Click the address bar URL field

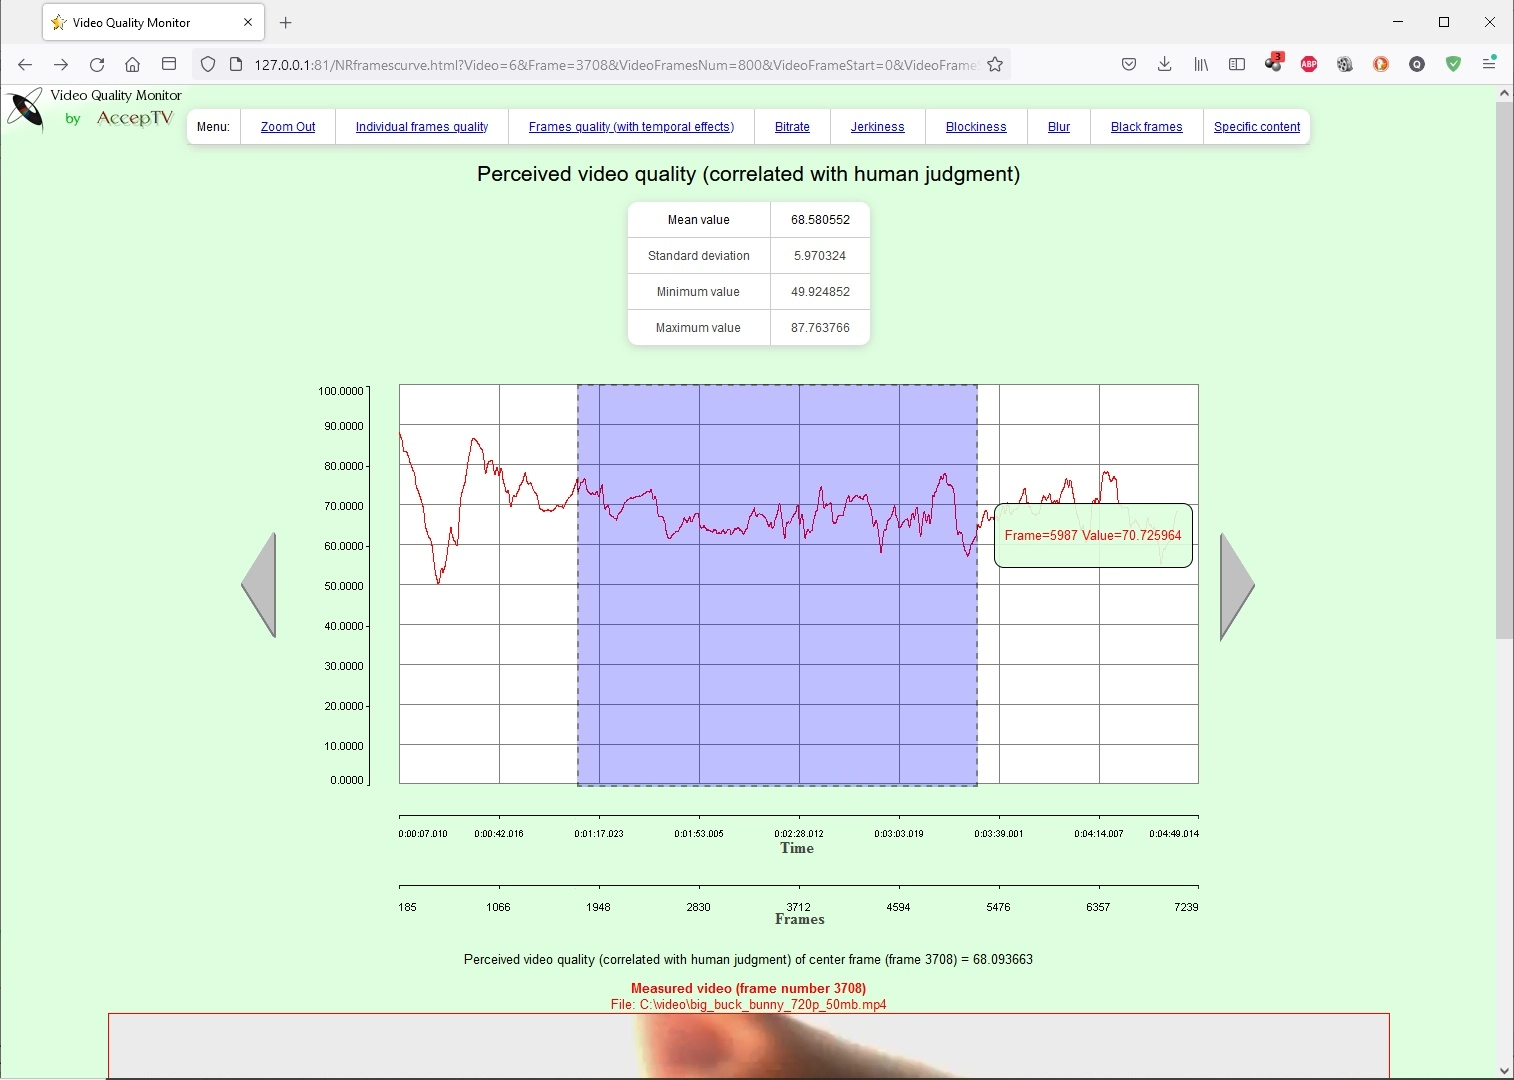pyautogui.click(x=614, y=64)
